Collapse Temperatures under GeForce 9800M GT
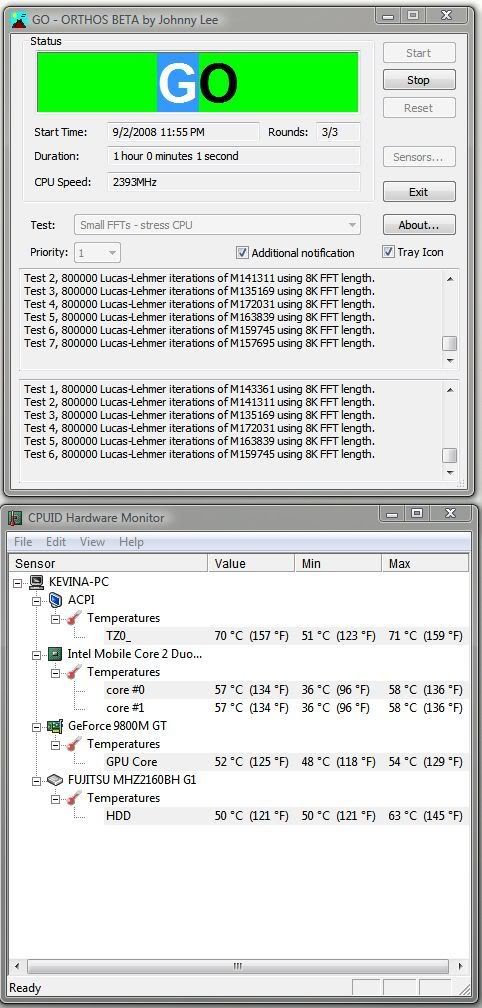 click(x=56, y=744)
